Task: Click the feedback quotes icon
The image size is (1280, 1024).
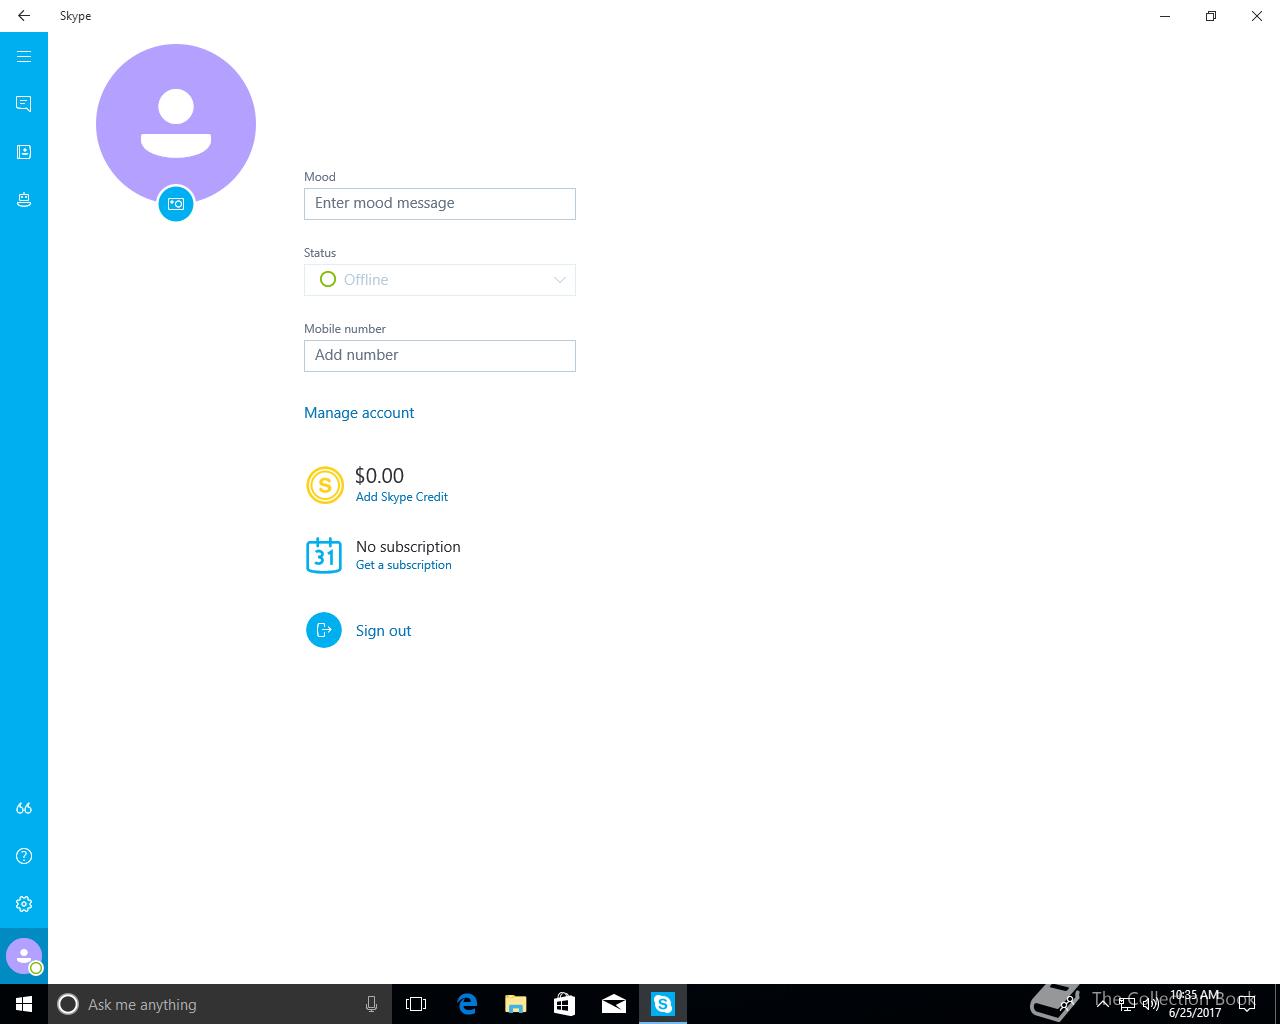Action: pyautogui.click(x=24, y=808)
